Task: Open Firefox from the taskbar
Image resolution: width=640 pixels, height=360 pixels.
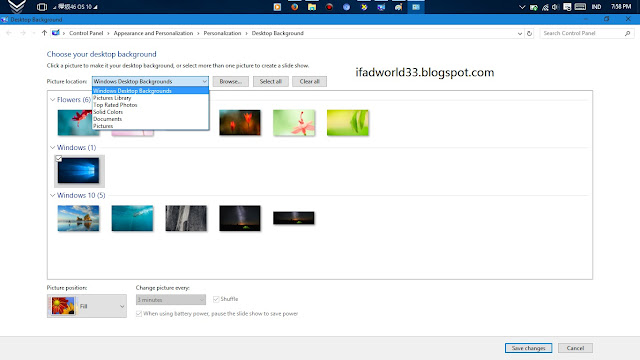Action: (294, 7)
